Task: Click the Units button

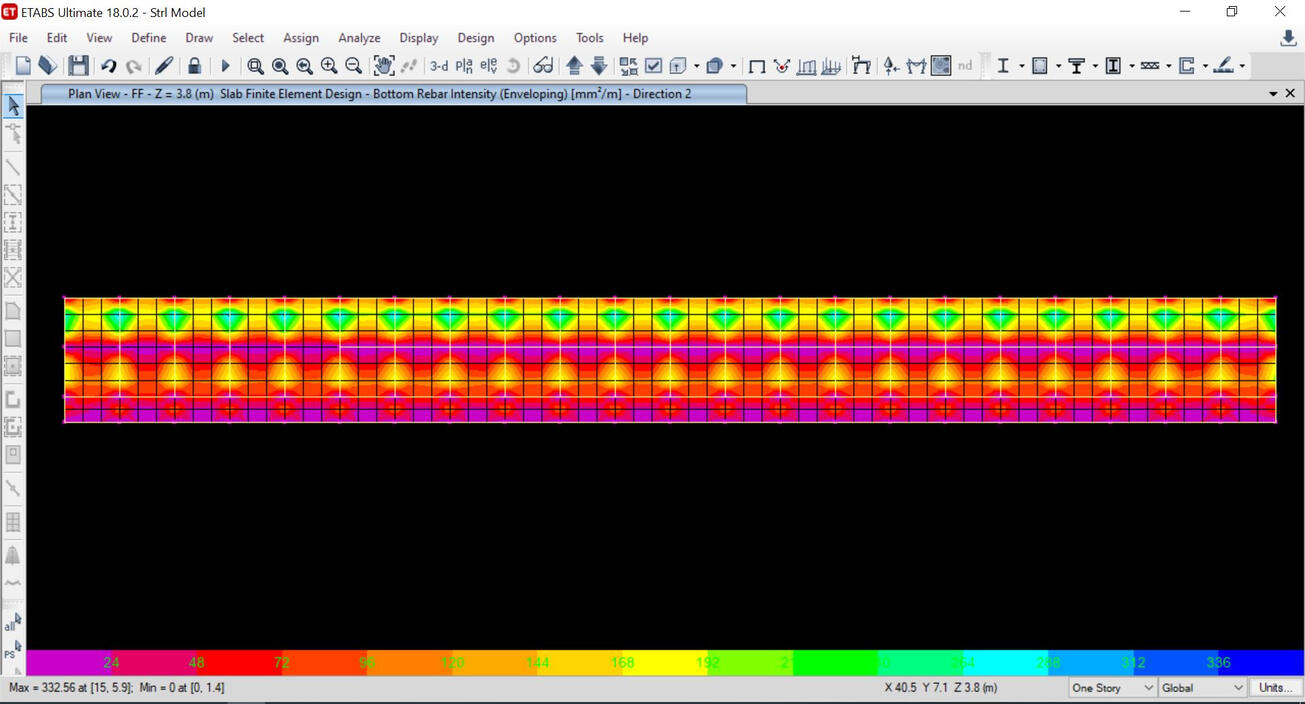Action: [1275, 688]
